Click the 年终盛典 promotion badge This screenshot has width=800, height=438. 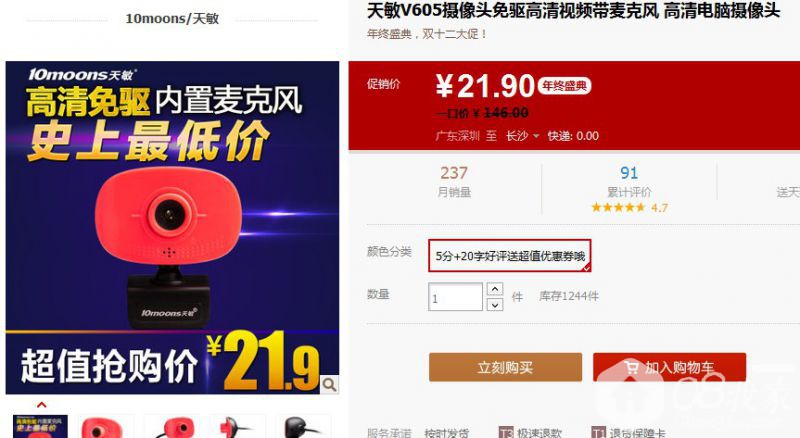[x=564, y=86]
